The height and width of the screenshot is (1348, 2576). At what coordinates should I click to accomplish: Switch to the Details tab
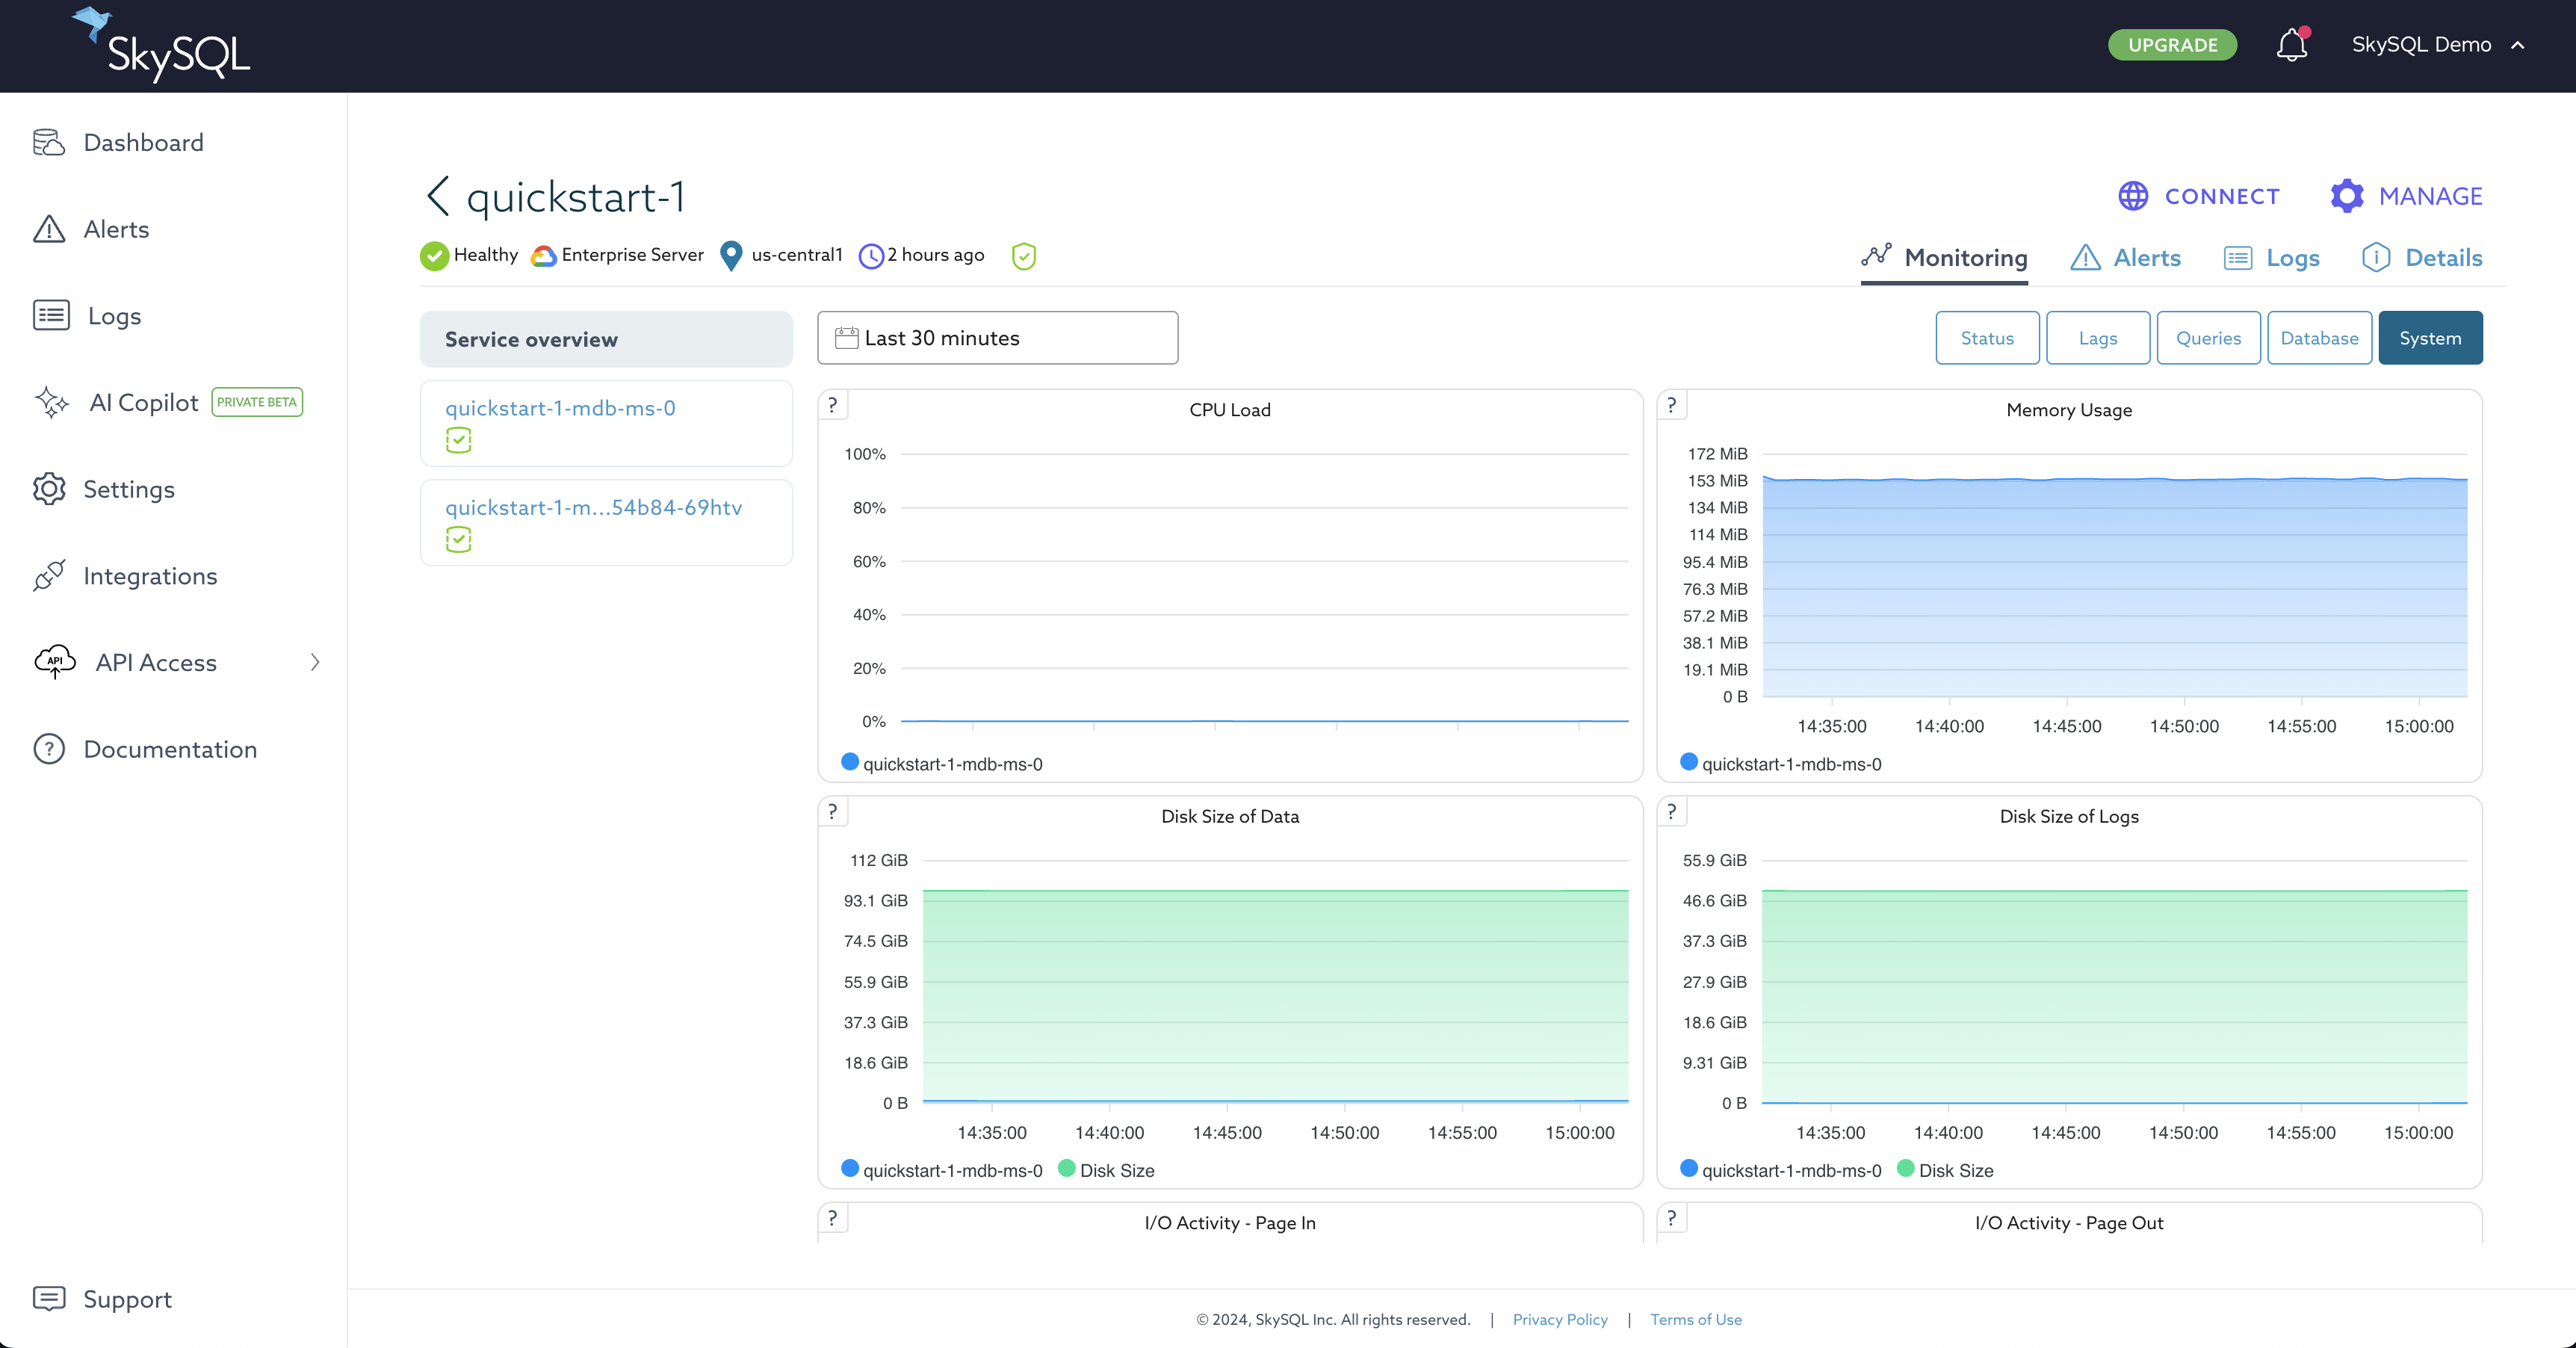(2422, 257)
